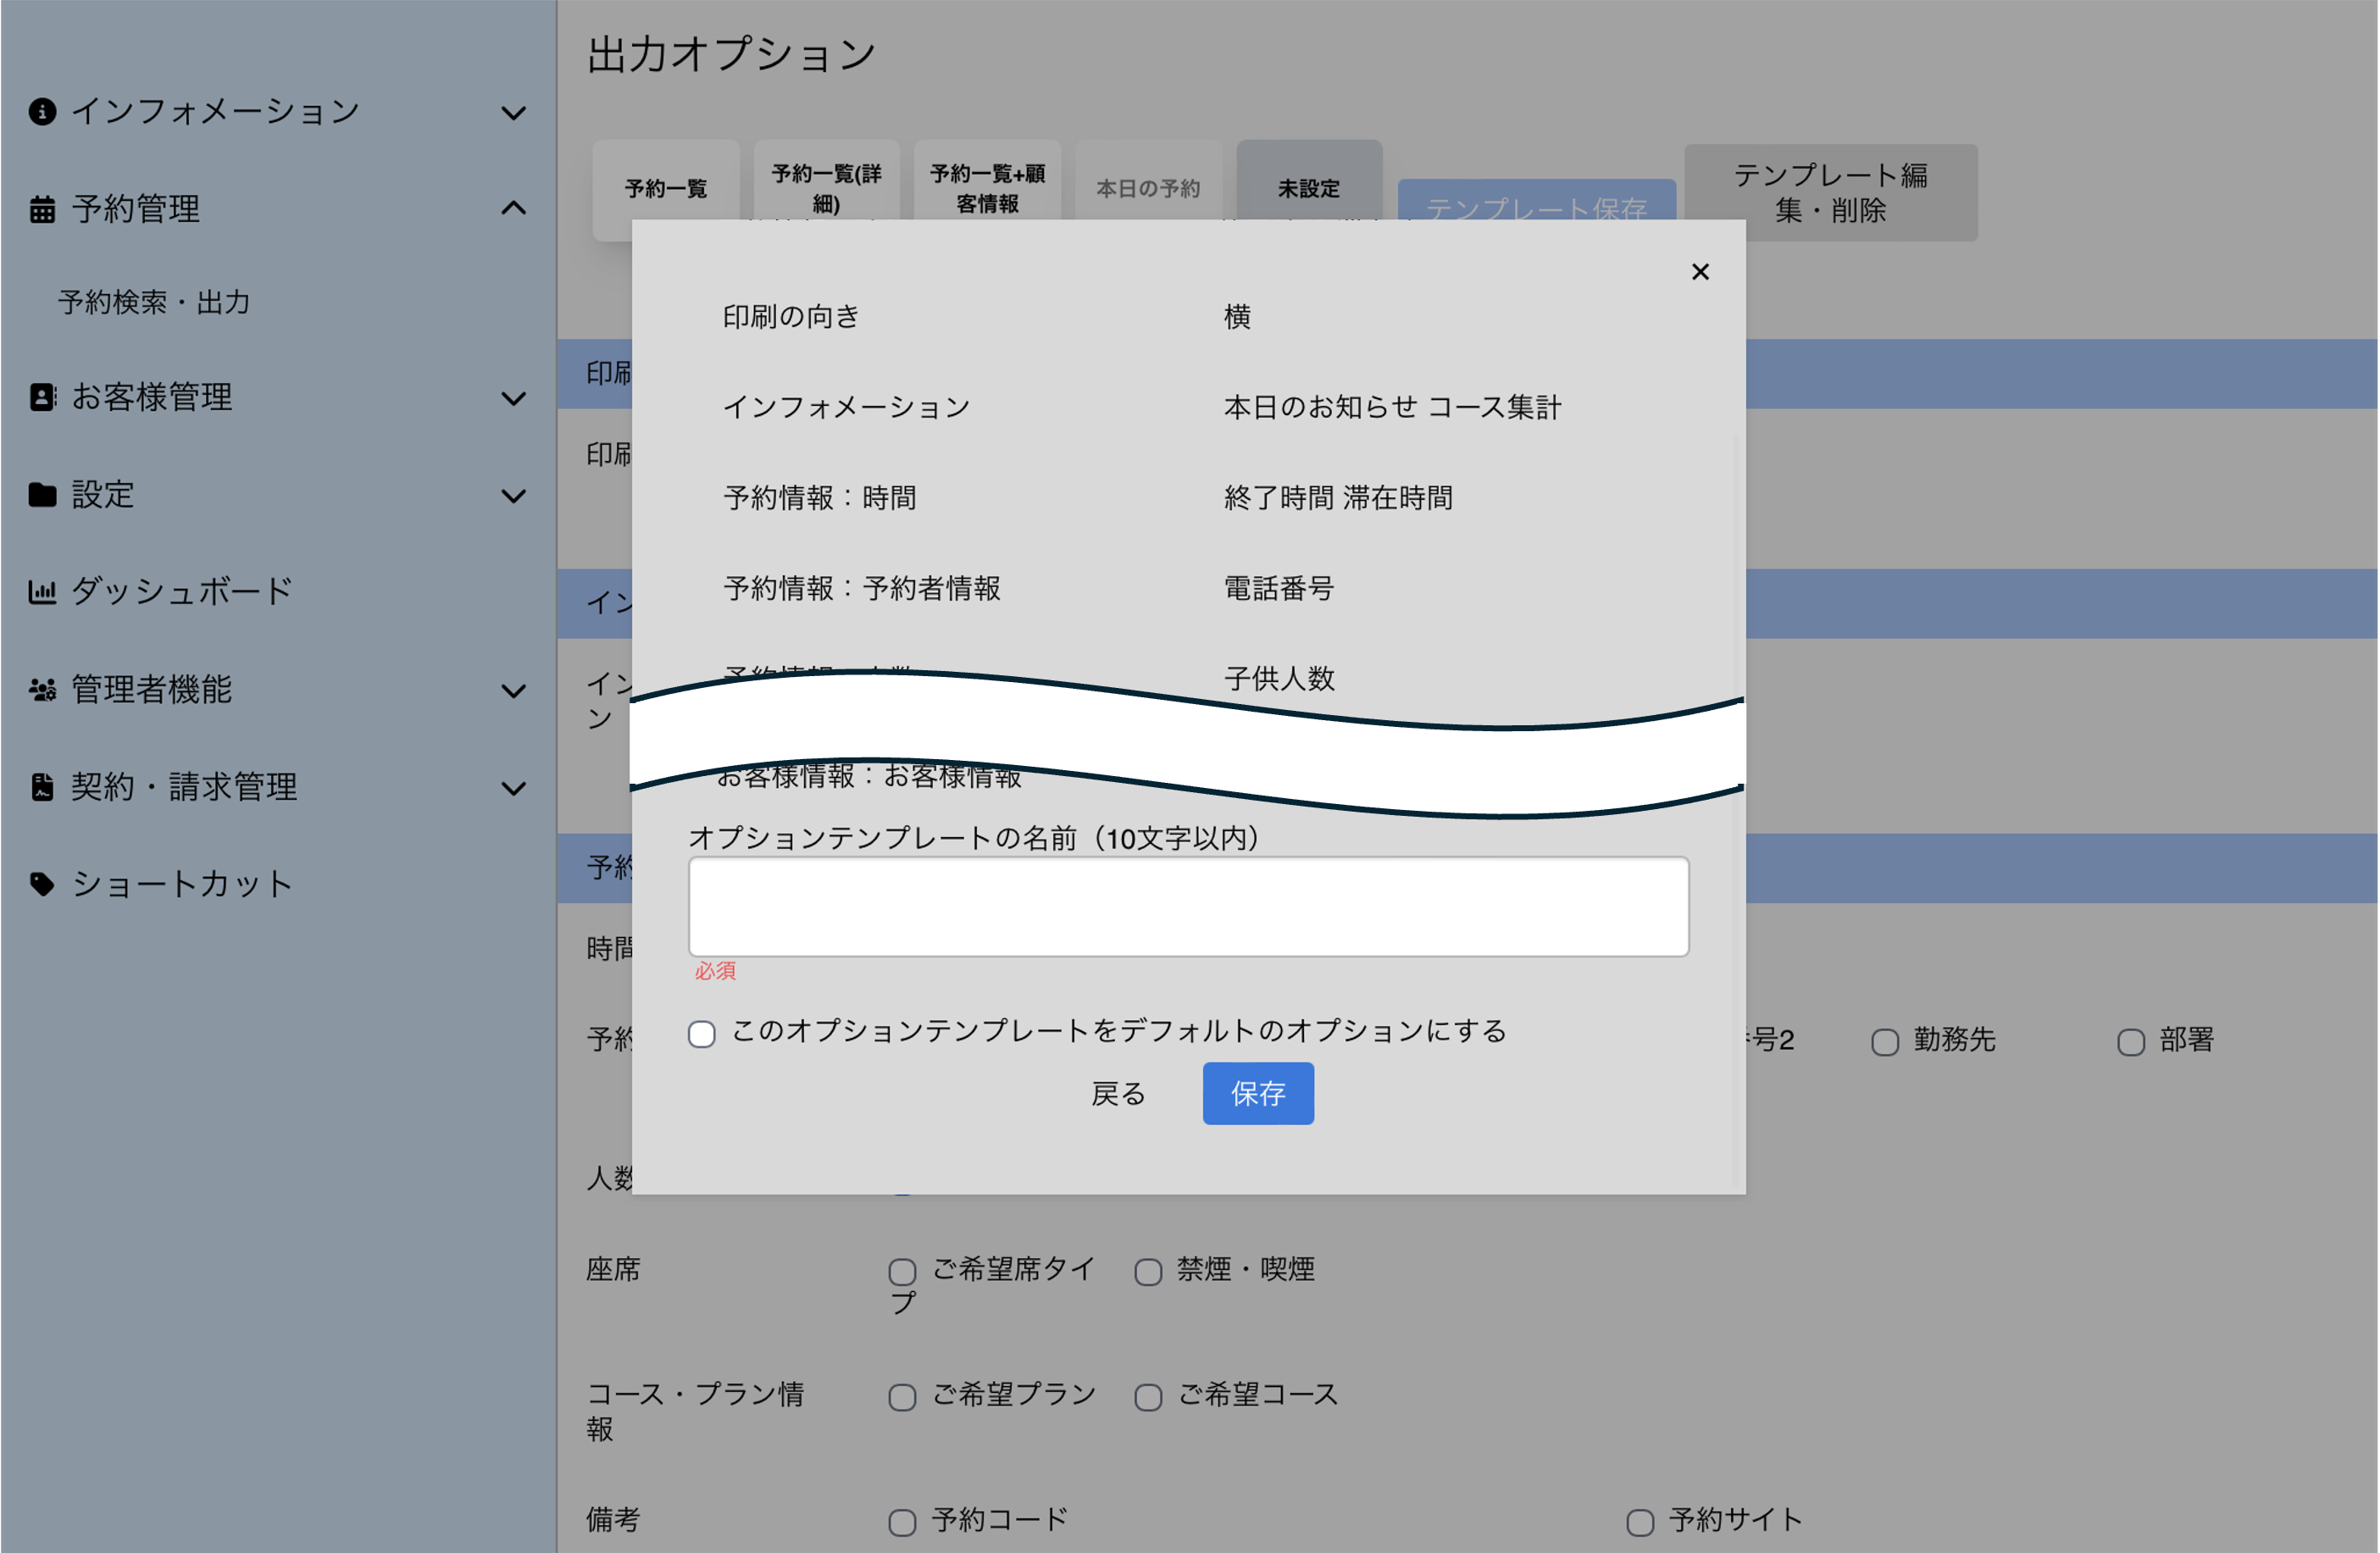
Task: Toggle the 予約コード checkbox
Action: (x=902, y=1522)
